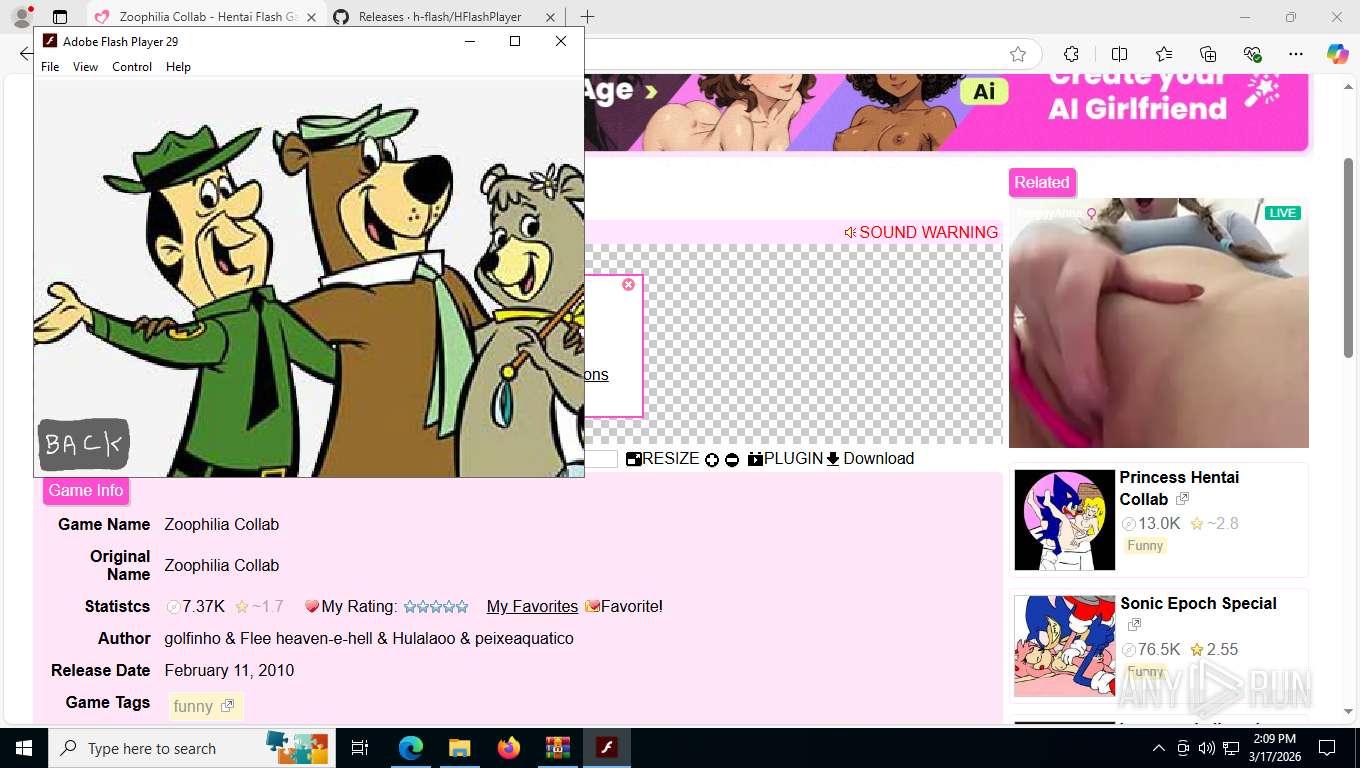Click the taskbar search box
The width and height of the screenshot is (1360, 768).
pyautogui.click(x=192, y=748)
